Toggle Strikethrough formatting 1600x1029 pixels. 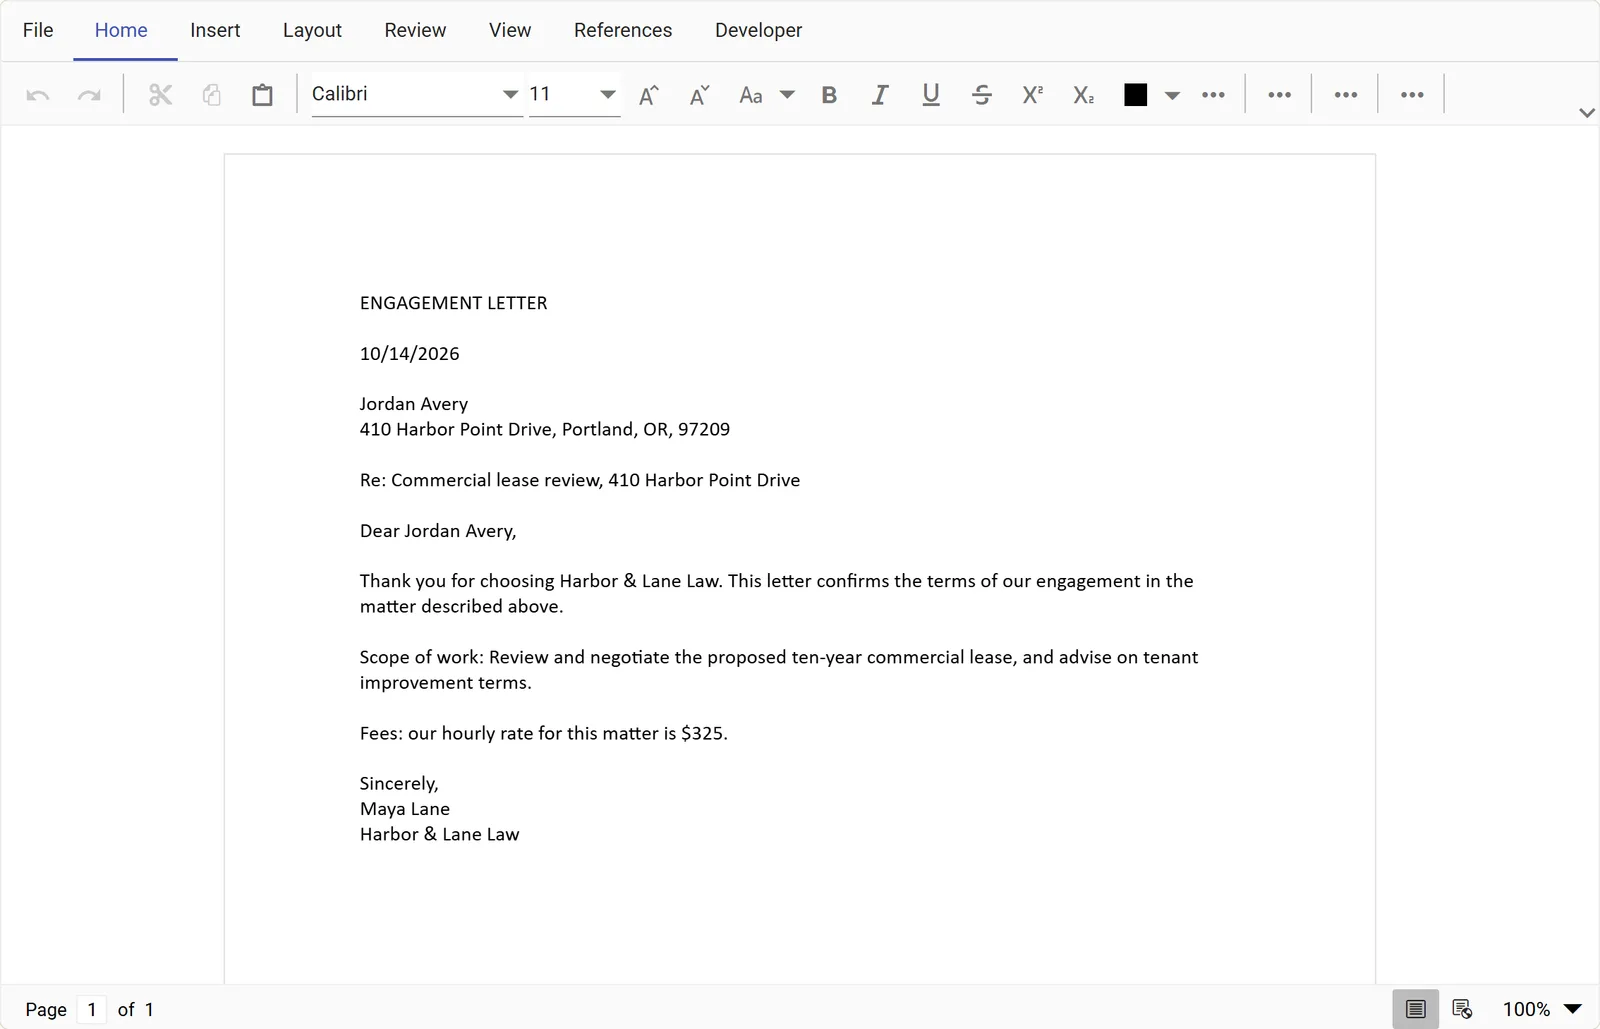[x=982, y=95]
